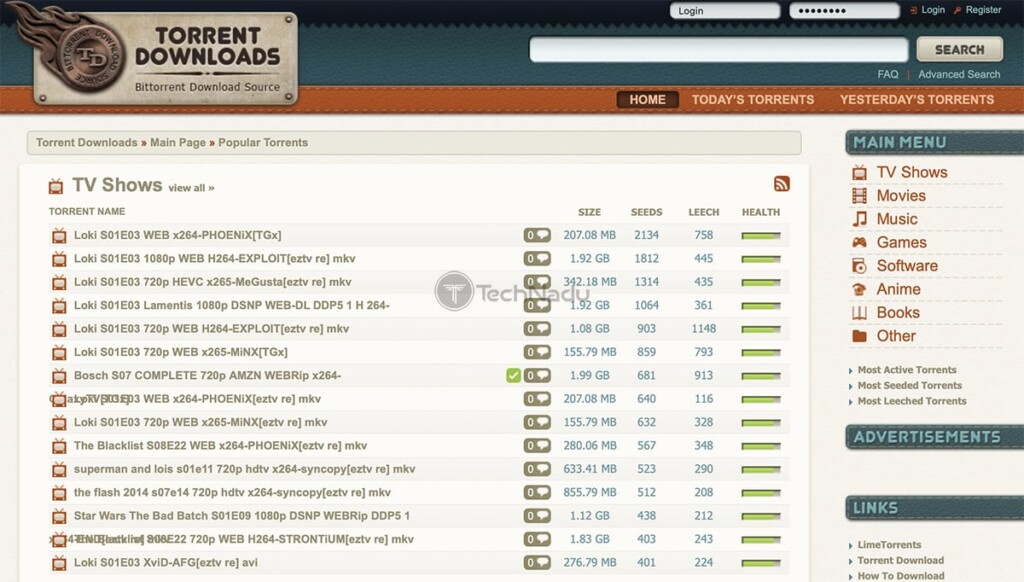Open torrent 'Loki S01E03 WEB x264-PHOENiX[TGx]'
This screenshot has height=582, width=1024.
tap(178, 235)
